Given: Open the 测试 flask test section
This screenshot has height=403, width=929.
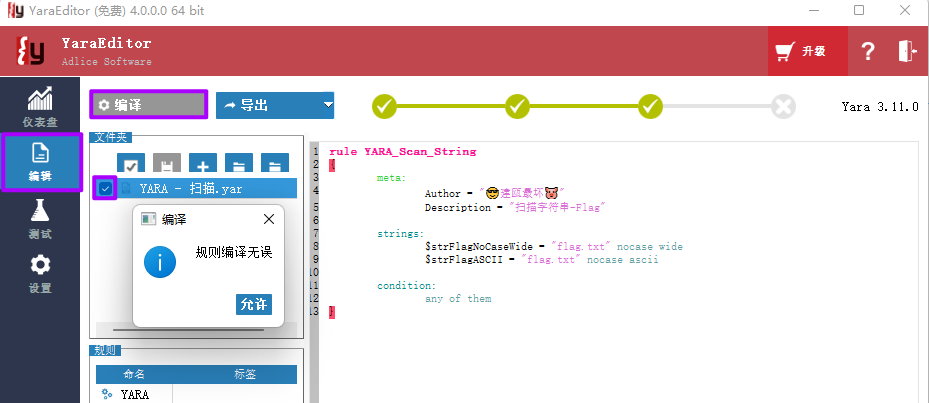Looking at the screenshot, I should pyautogui.click(x=40, y=219).
